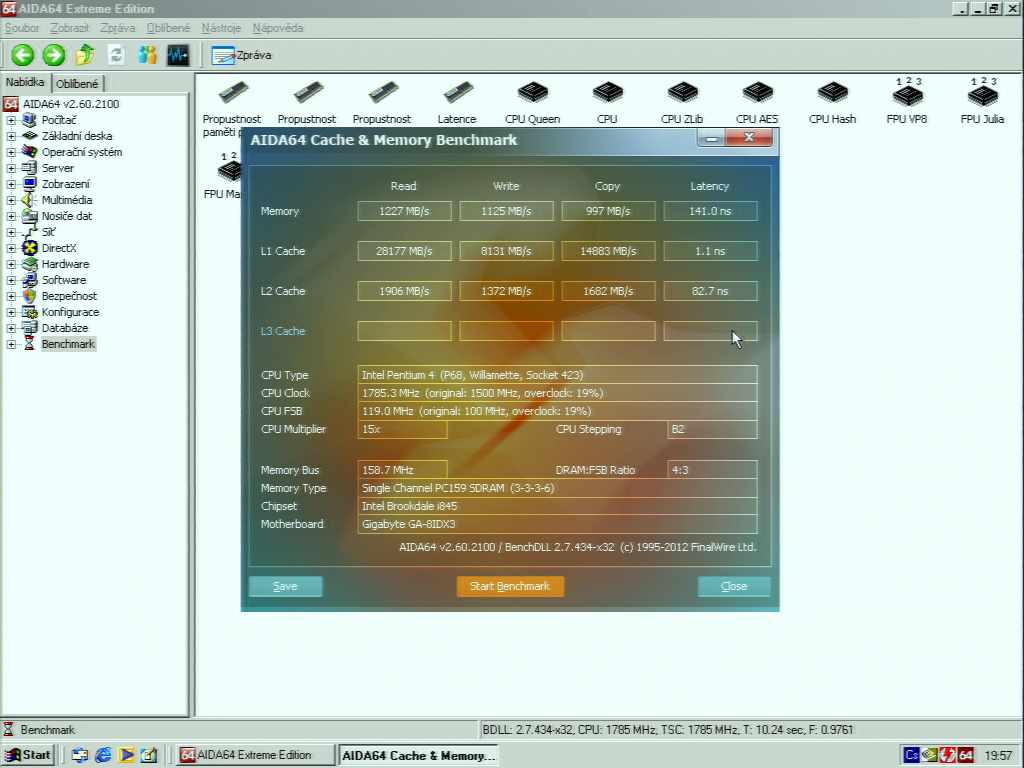Open the second Propustnost memory benchmark icon
The height and width of the screenshot is (768, 1024).
[307, 102]
